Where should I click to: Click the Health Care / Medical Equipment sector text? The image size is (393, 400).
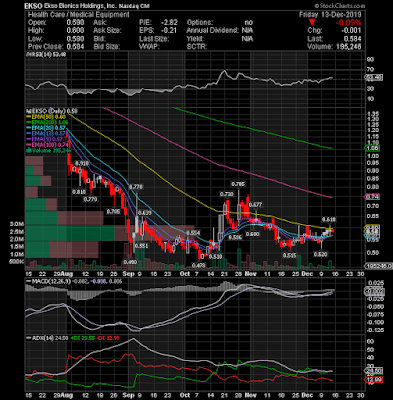pyautogui.click(x=78, y=15)
